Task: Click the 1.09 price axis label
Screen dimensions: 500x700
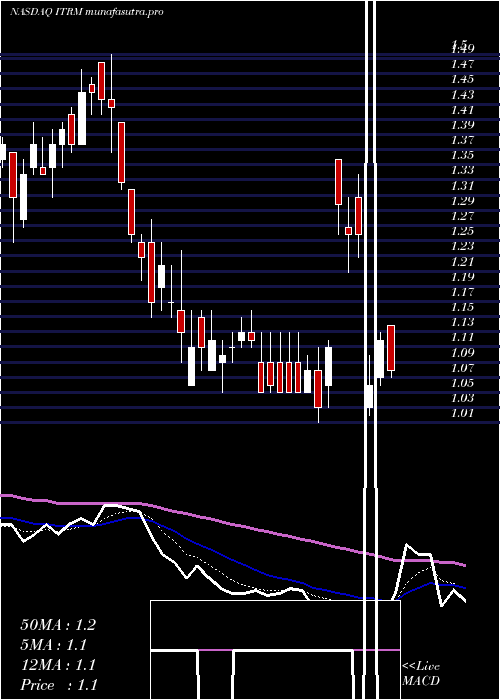Action: [462, 353]
